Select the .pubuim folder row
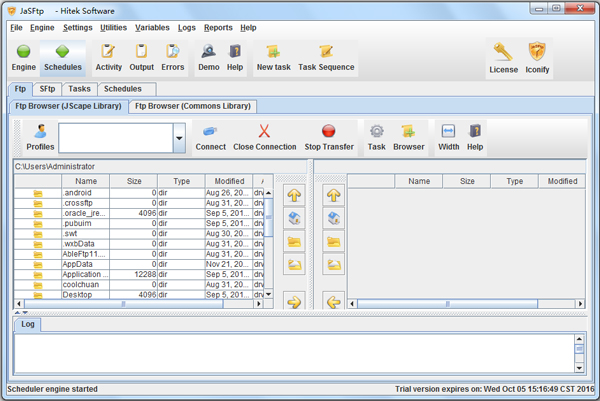This screenshot has width=600, height=401. point(139,223)
